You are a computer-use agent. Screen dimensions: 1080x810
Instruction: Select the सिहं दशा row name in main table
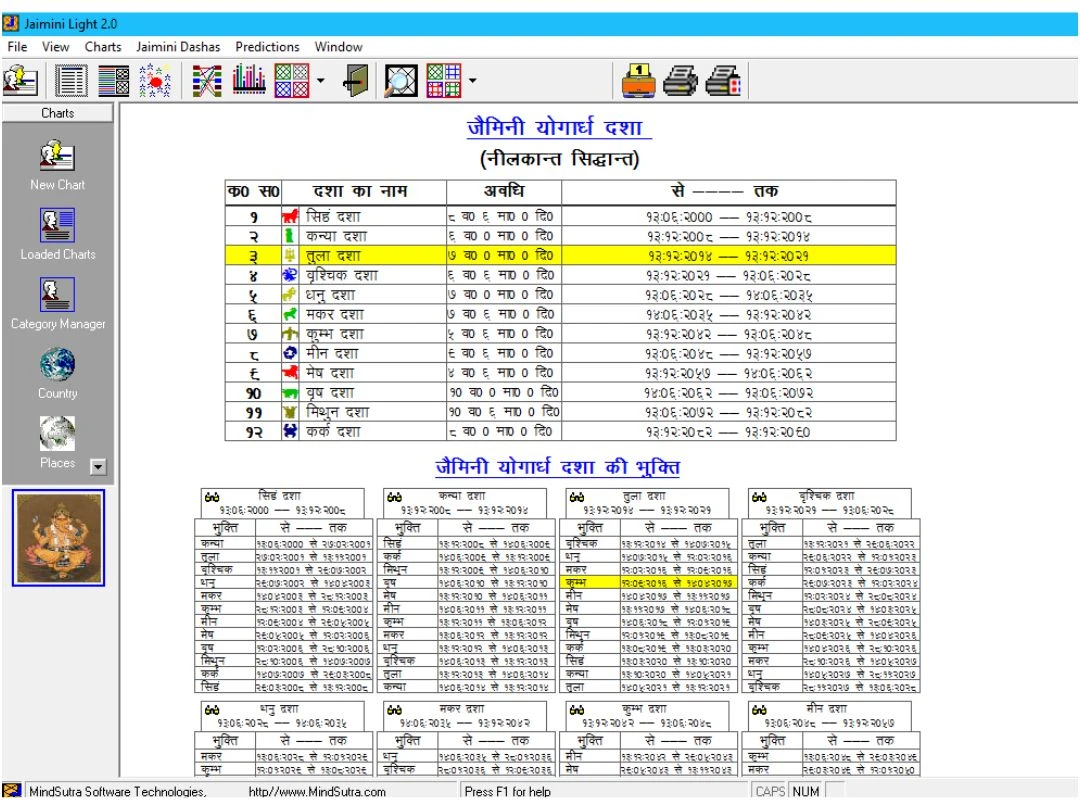[x=333, y=216]
